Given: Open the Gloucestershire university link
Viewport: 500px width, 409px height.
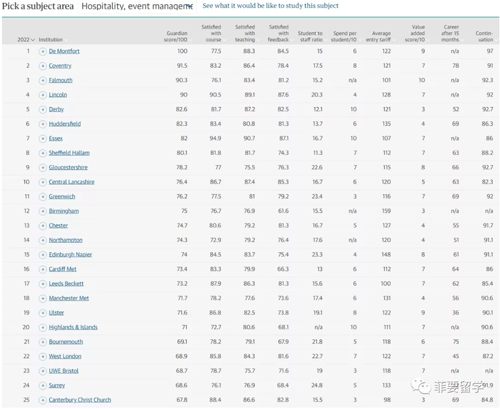Looking at the screenshot, I should point(68,168).
